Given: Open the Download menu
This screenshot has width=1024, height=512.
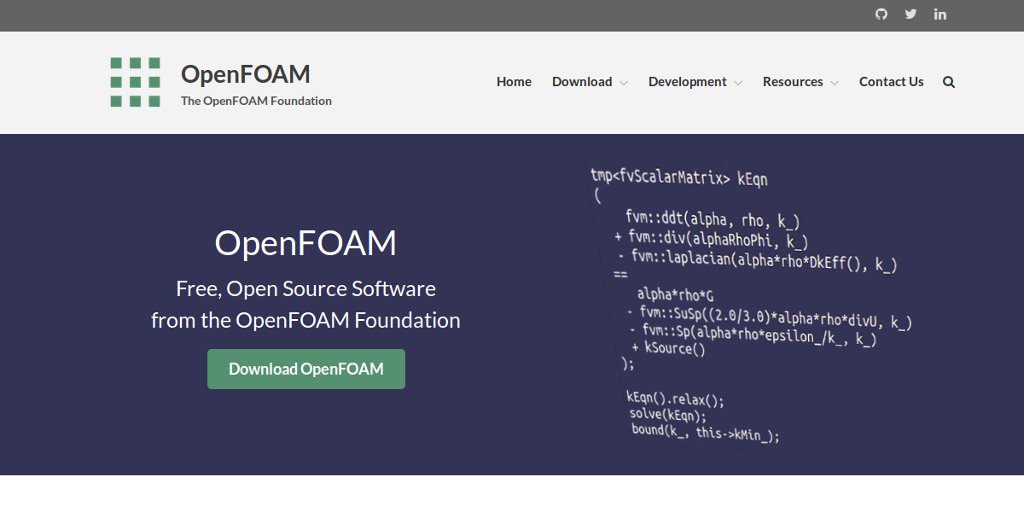Looking at the screenshot, I should point(582,82).
